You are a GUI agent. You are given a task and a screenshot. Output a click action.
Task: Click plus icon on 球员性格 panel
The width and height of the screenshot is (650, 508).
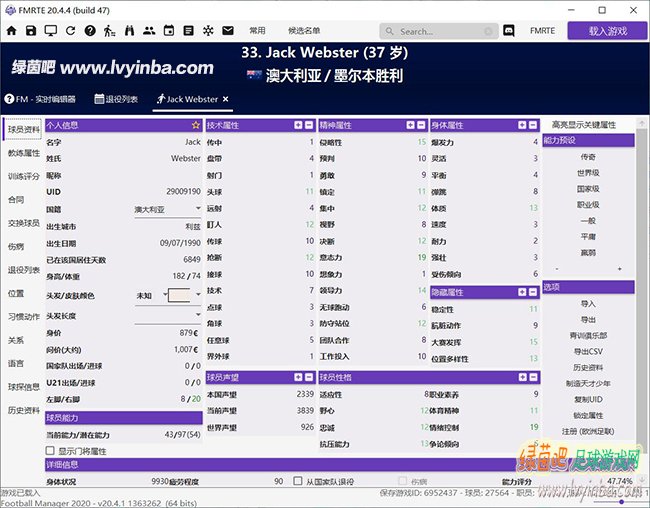(522, 377)
